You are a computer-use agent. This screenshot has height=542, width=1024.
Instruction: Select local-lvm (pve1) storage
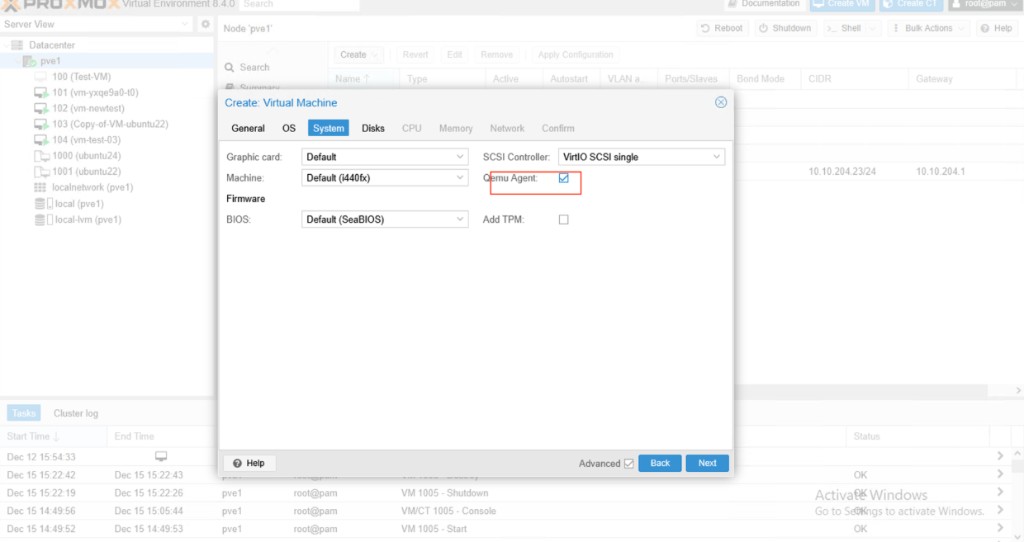pos(88,219)
